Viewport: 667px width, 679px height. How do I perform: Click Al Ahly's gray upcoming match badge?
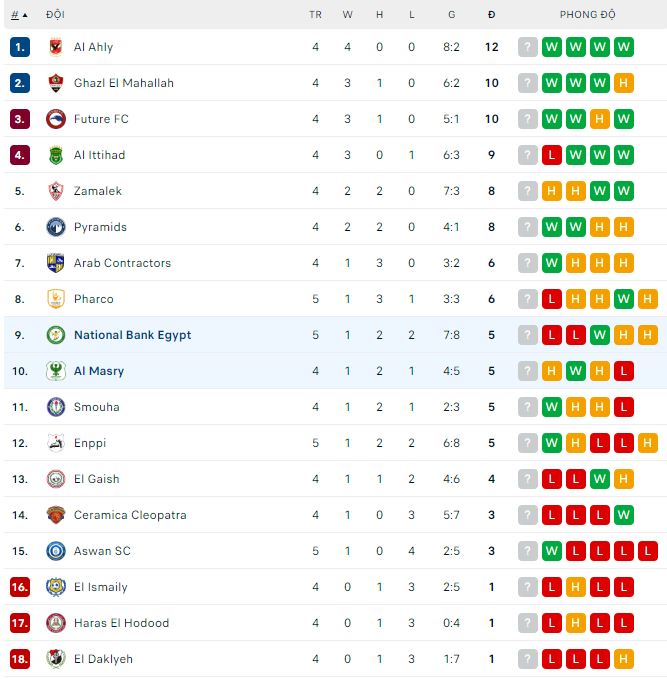click(528, 47)
